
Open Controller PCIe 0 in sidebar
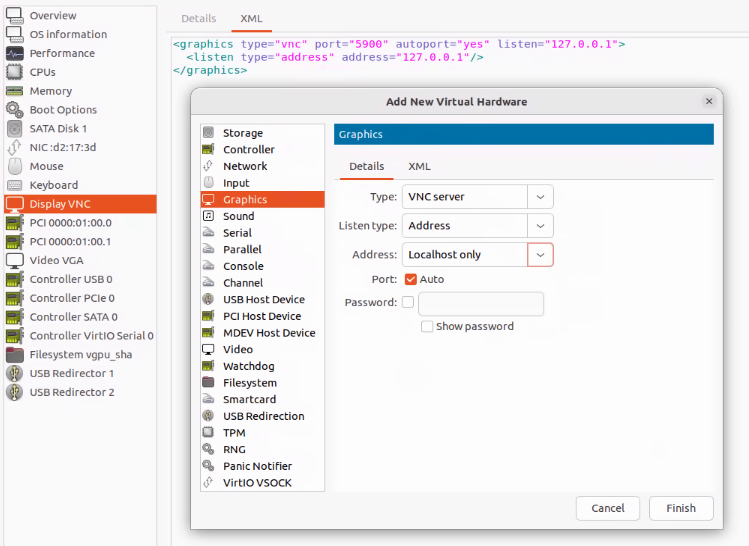pyautogui.click(x=80, y=298)
